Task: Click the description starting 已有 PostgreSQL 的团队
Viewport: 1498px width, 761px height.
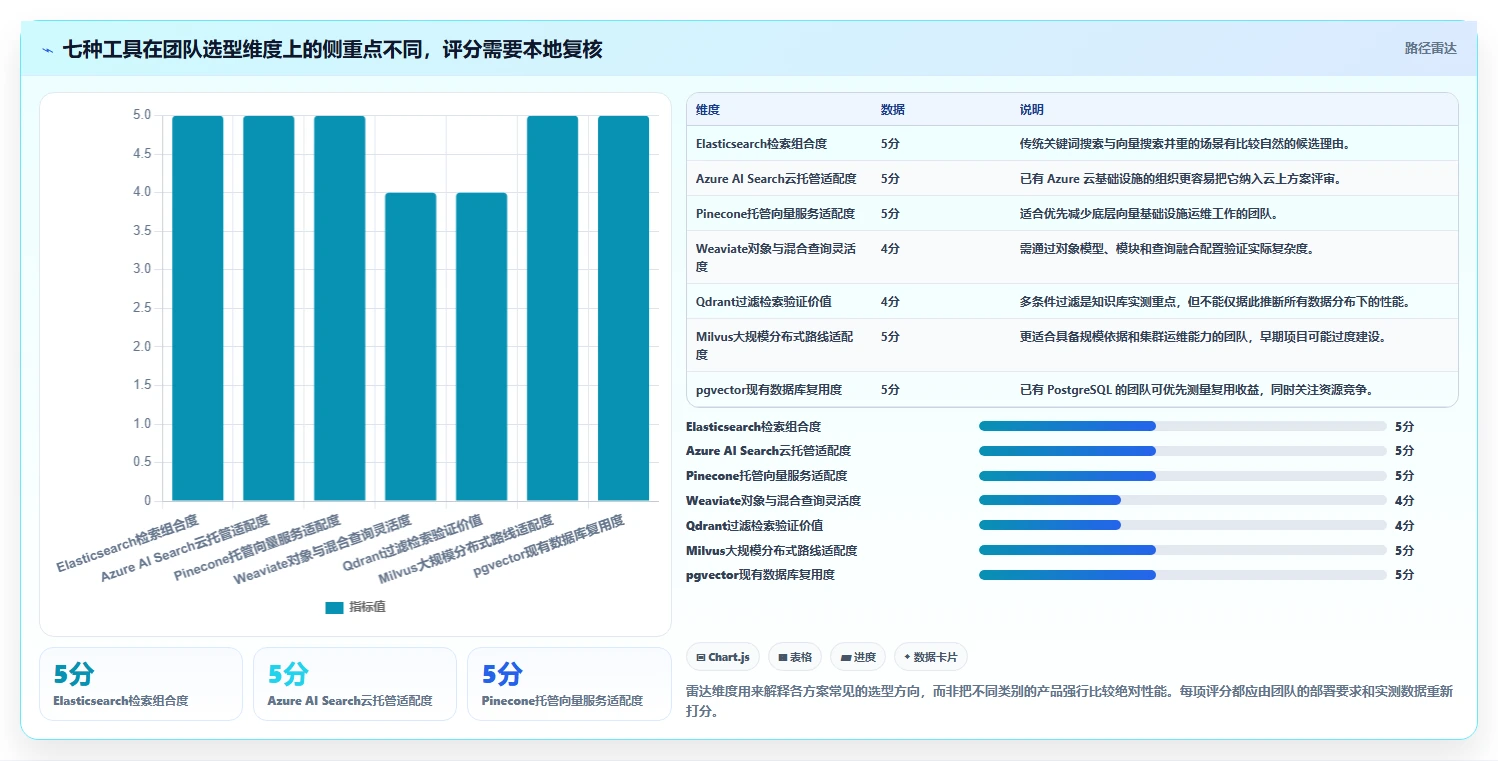Action: click(1196, 390)
